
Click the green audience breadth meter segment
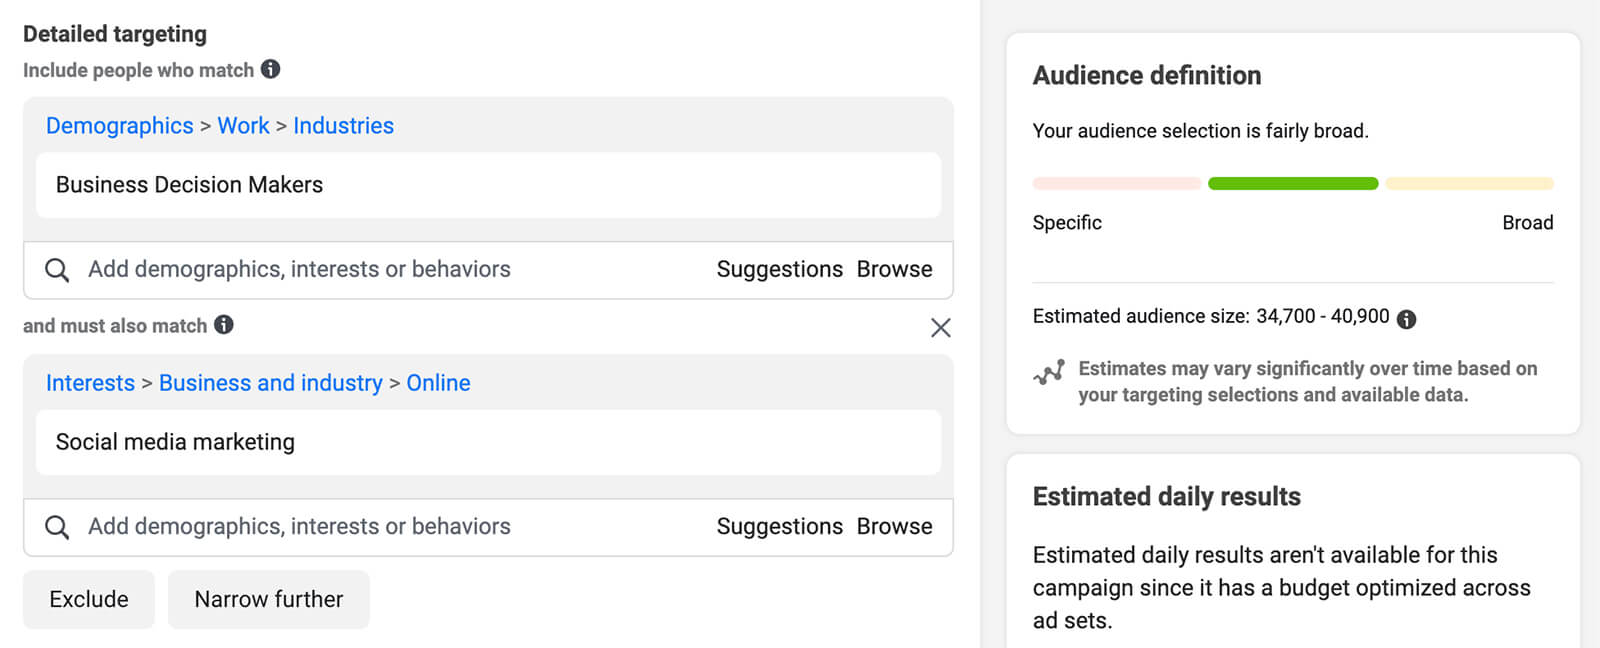click(1292, 184)
